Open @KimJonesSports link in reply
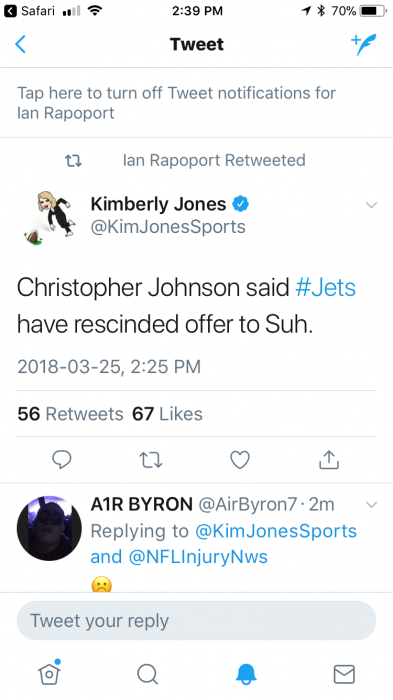The width and height of the screenshot is (393, 700). point(276,531)
